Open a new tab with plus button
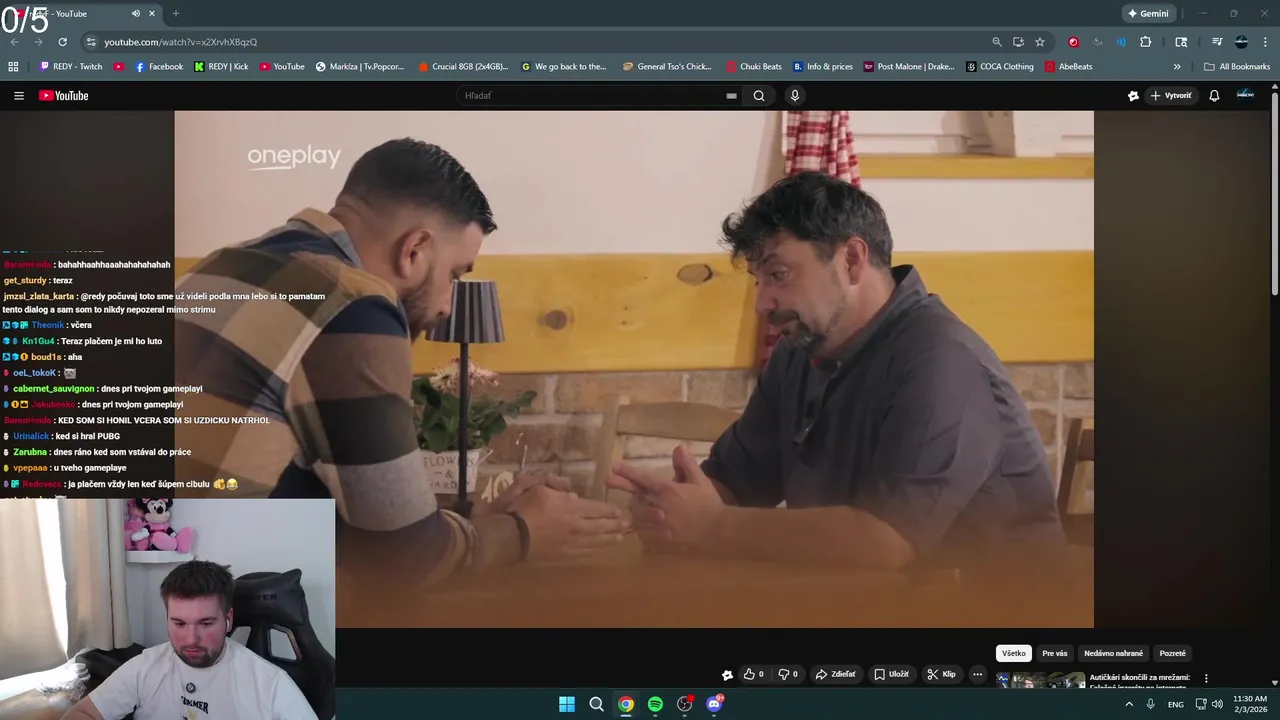 tap(176, 14)
